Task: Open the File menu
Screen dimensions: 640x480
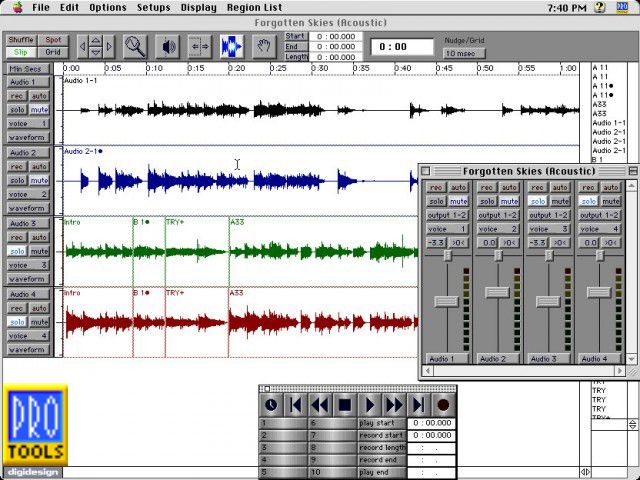Action: point(40,7)
